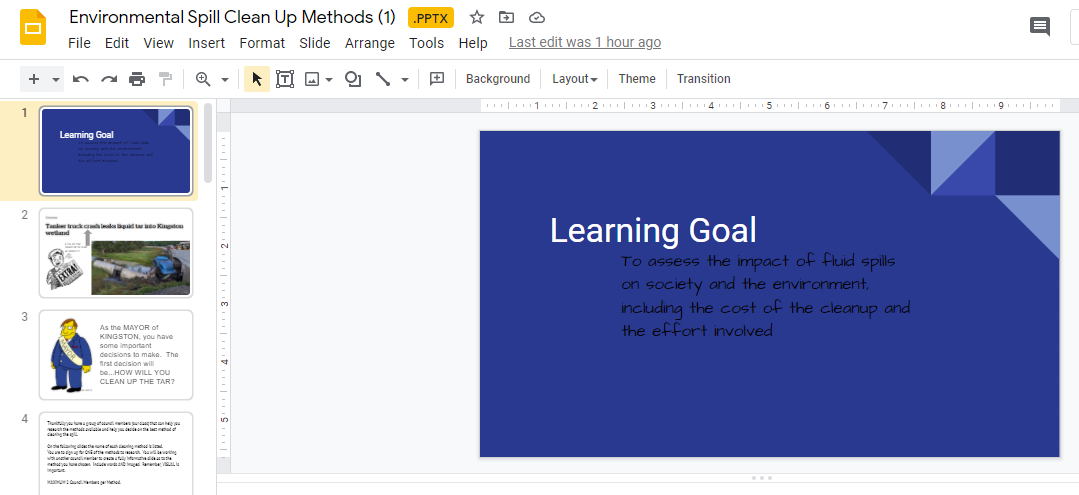The height and width of the screenshot is (495, 1079).
Task: Open the Move to folder icon
Action: pyautogui.click(x=506, y=18)
